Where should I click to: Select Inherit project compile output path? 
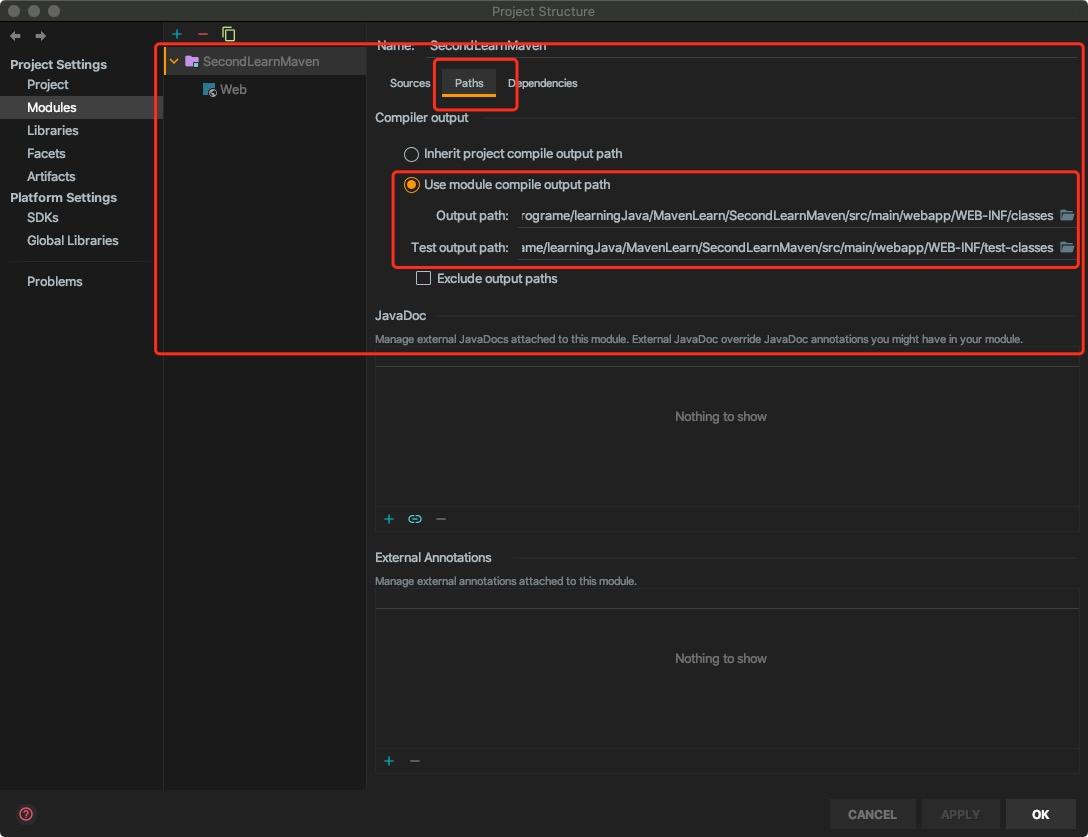[x=411, y=154]
